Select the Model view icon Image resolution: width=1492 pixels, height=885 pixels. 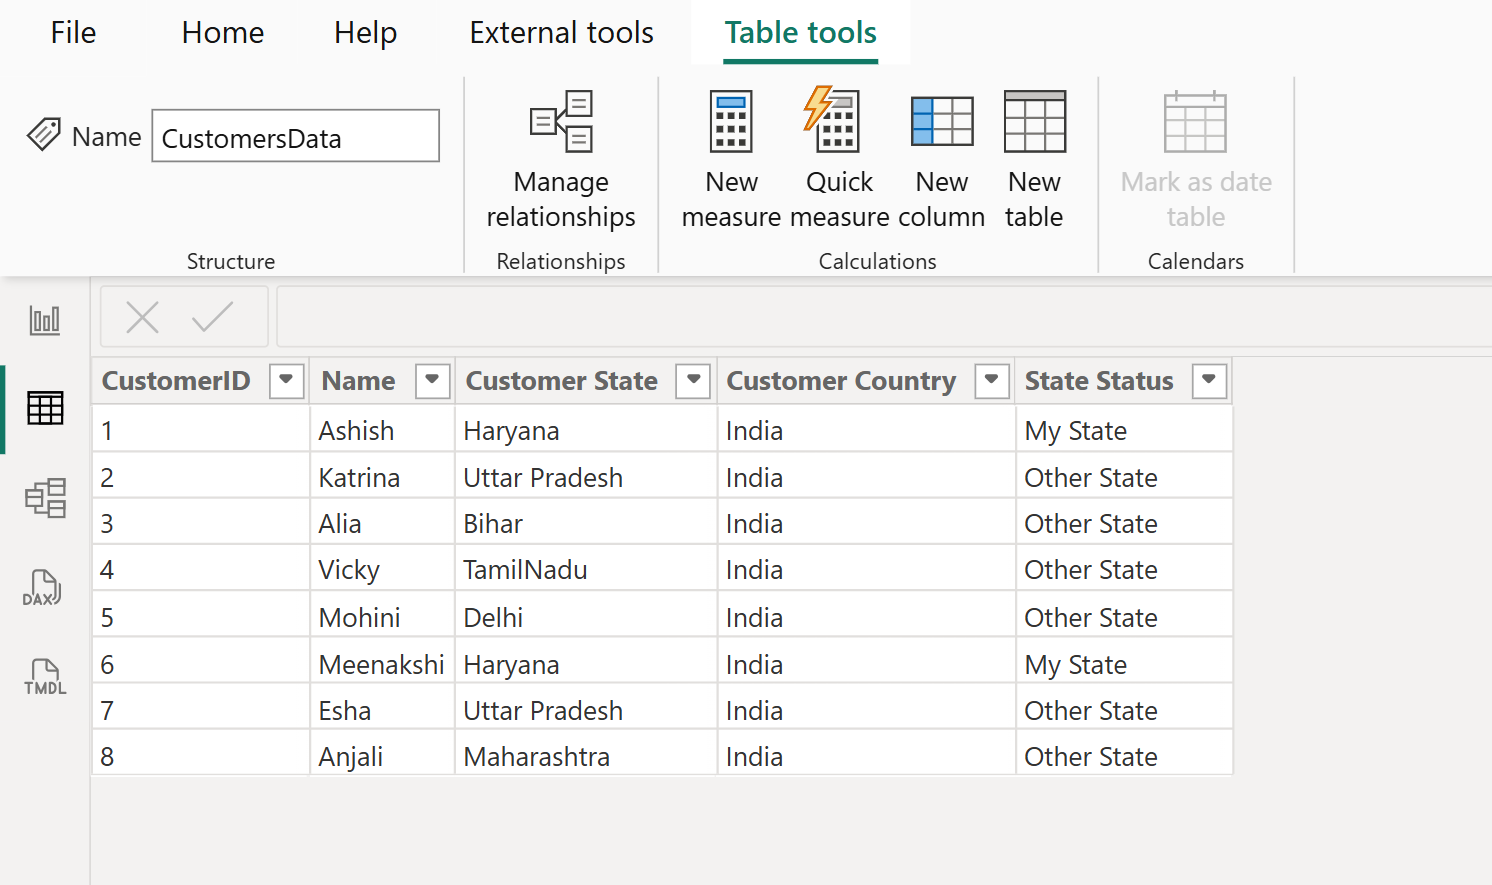pyautogui.click(x=44, y=497)
